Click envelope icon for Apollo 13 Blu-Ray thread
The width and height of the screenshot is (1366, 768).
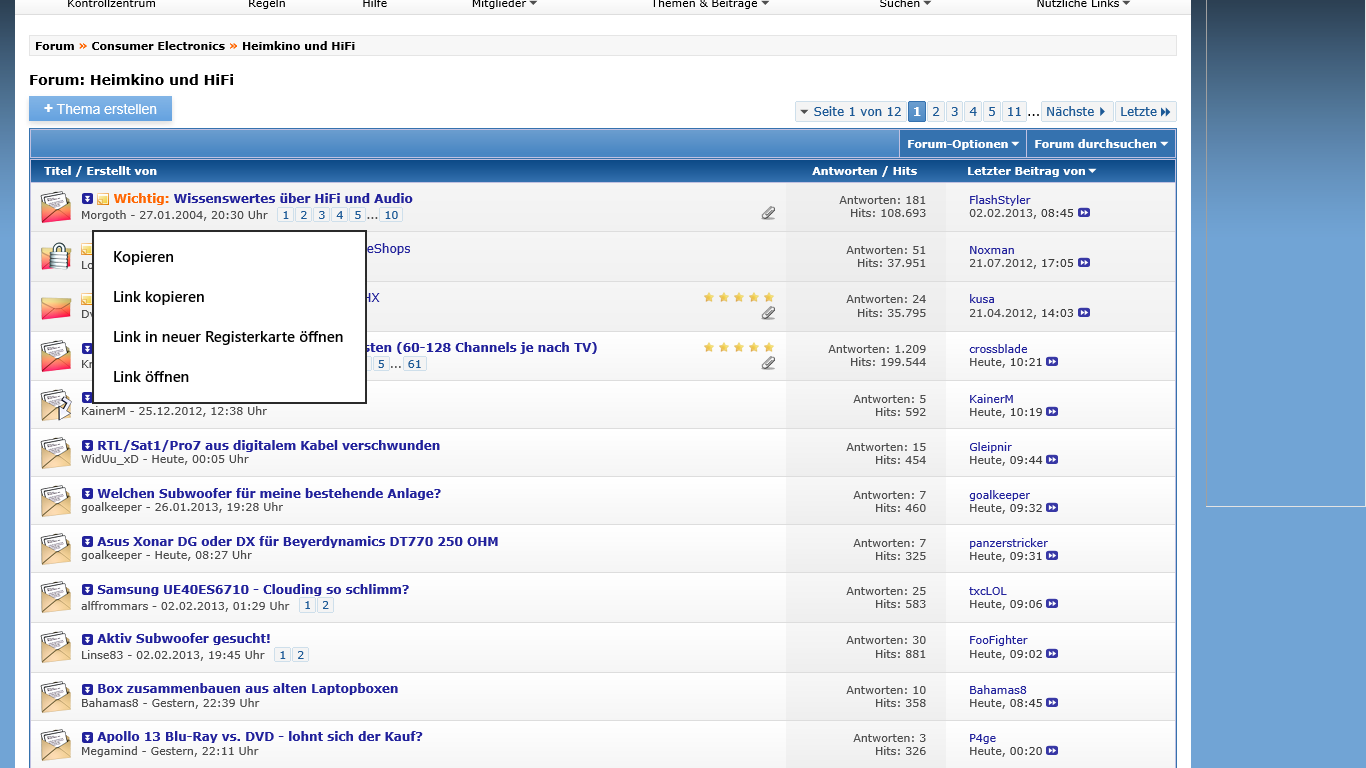click(x=55, y=744)
